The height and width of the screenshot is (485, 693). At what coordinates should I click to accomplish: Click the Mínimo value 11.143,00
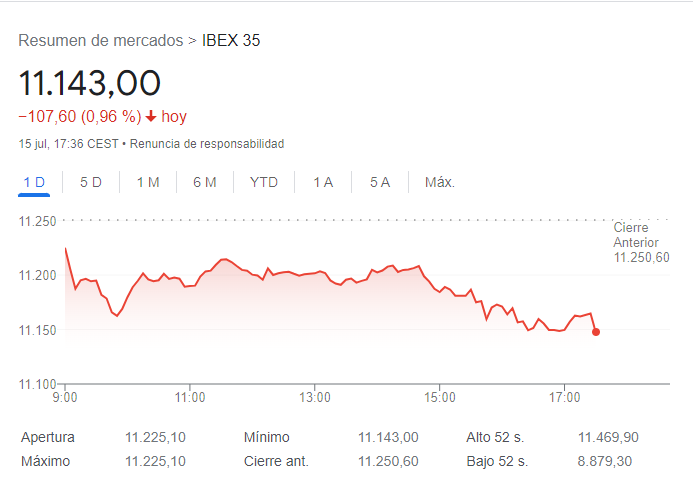click(x=388, y=437)
